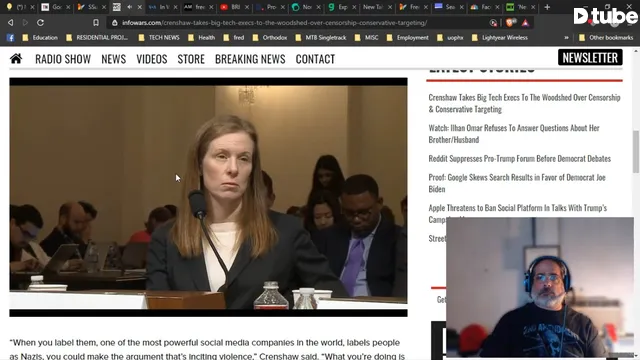Close the active Infowars tab
Viewport: 640px width, 360px height.
point(140,7)
